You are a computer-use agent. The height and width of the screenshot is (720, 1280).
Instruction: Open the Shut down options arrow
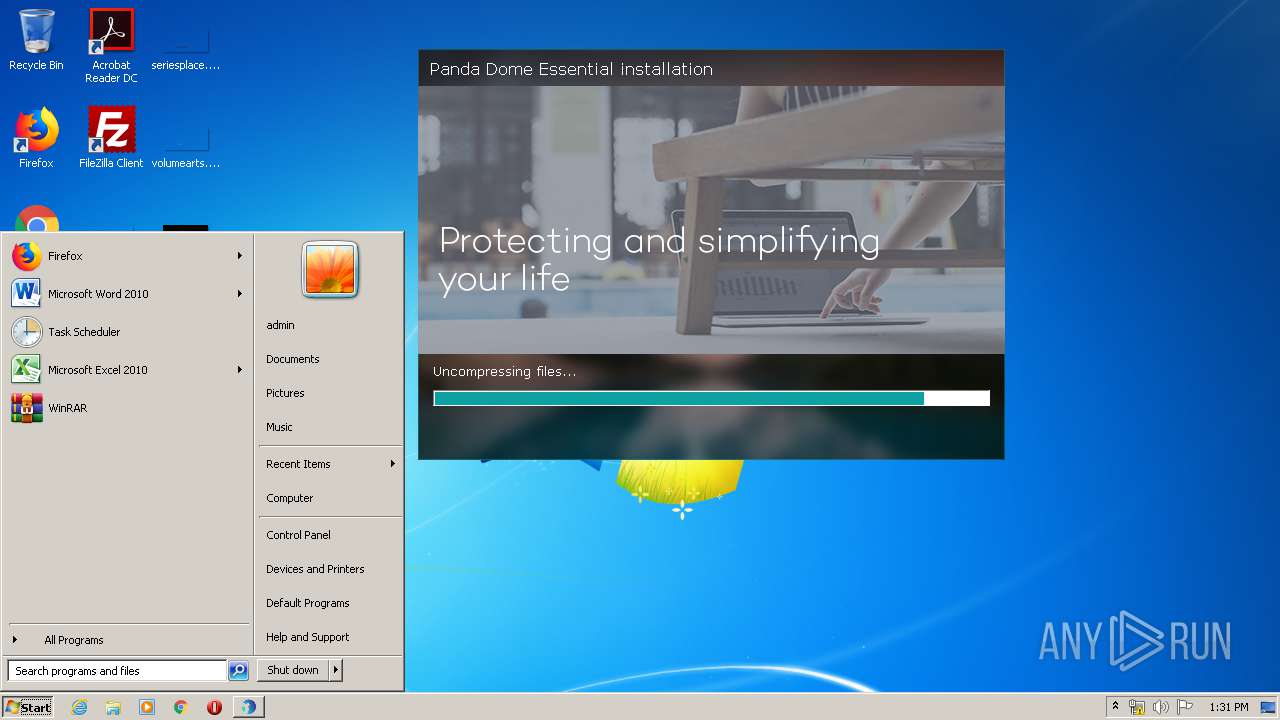pyautogui.click(x=335, y=671)
